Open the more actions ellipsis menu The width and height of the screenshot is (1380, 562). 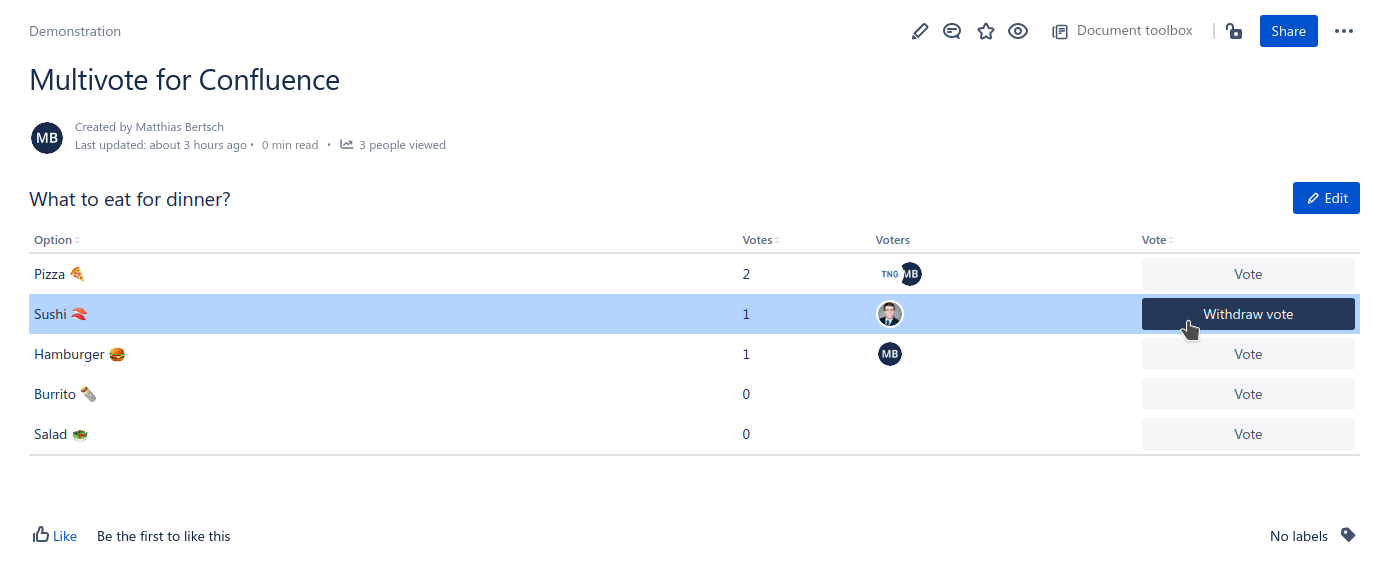tap(1343, 32)
